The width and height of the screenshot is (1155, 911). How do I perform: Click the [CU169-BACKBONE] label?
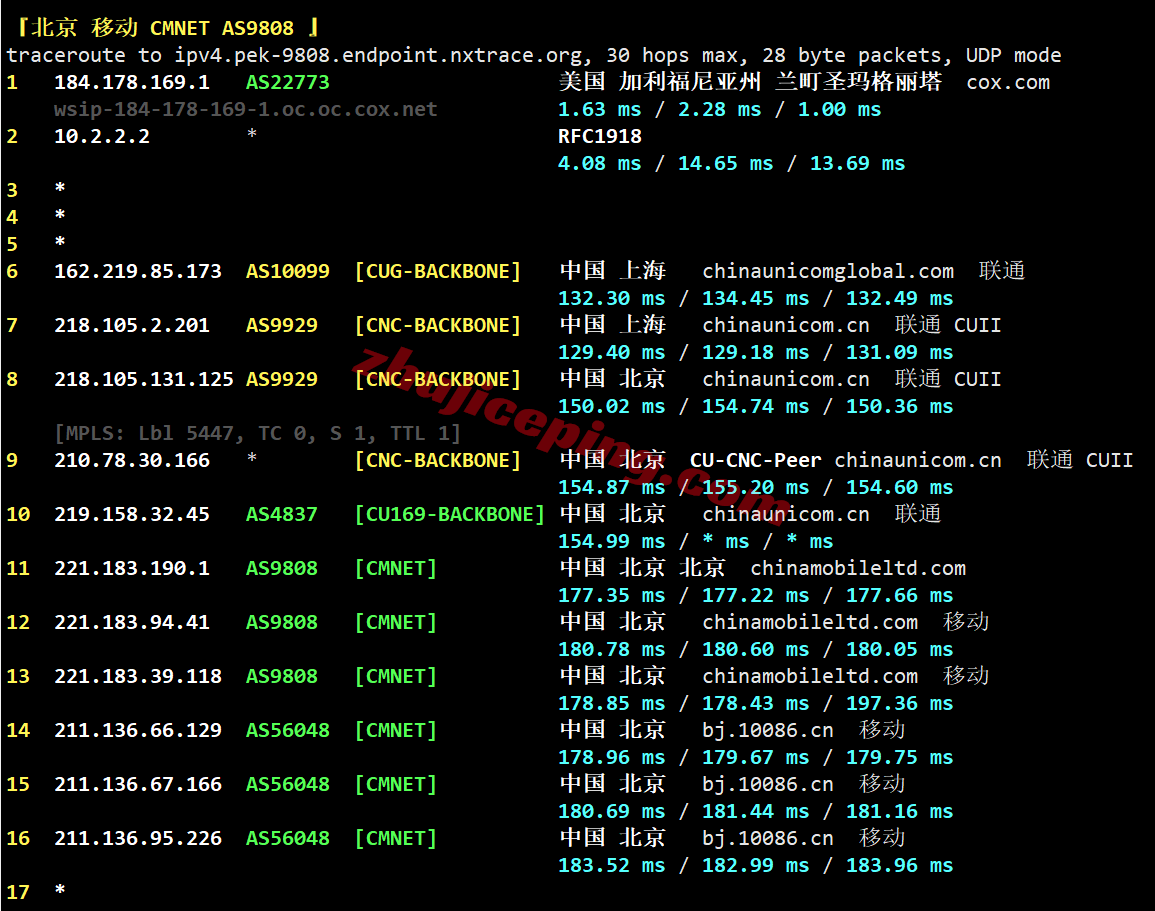click(x=449, y=514)
